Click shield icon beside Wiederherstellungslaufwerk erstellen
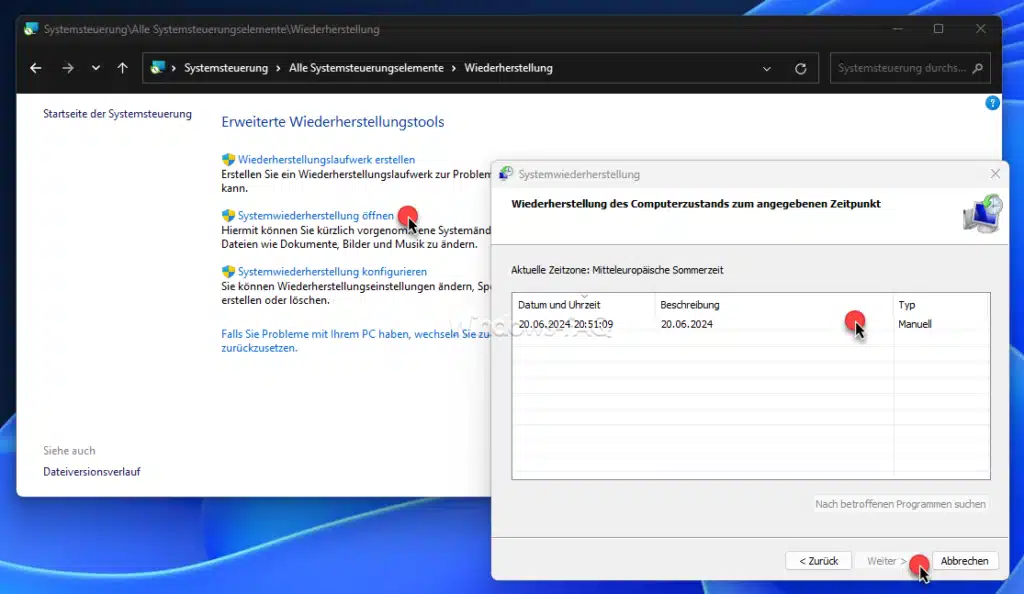1024x594 pixels. click(228, 159)
